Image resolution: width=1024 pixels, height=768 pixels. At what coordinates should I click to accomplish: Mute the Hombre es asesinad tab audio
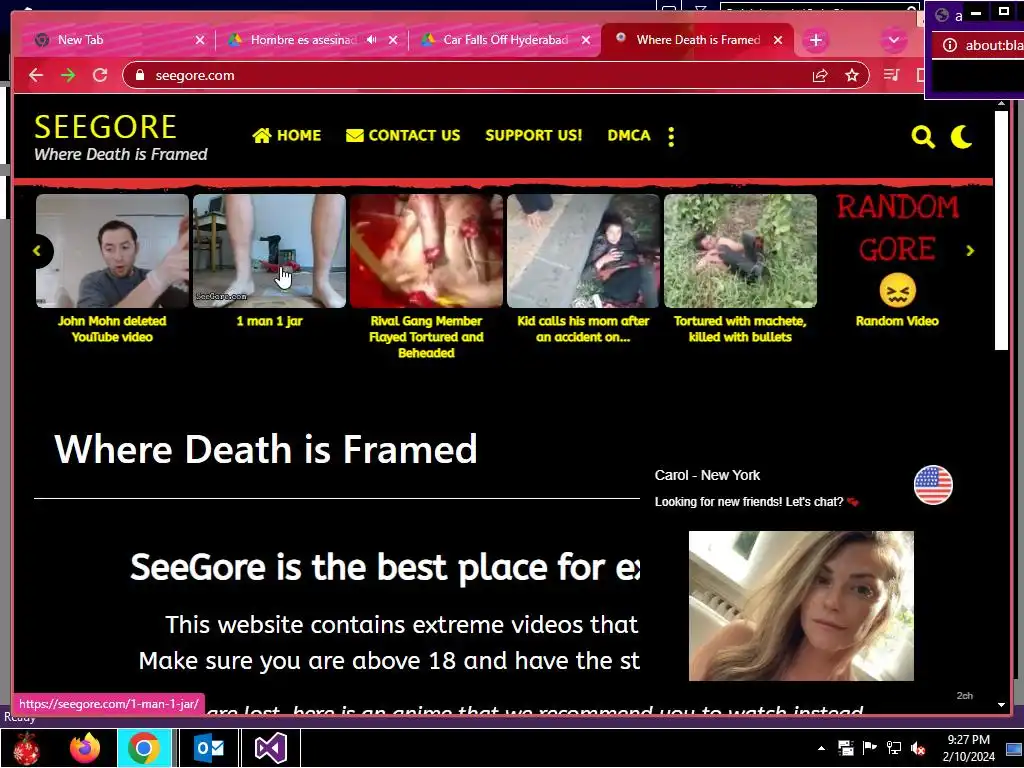click(x=372, y=40)
